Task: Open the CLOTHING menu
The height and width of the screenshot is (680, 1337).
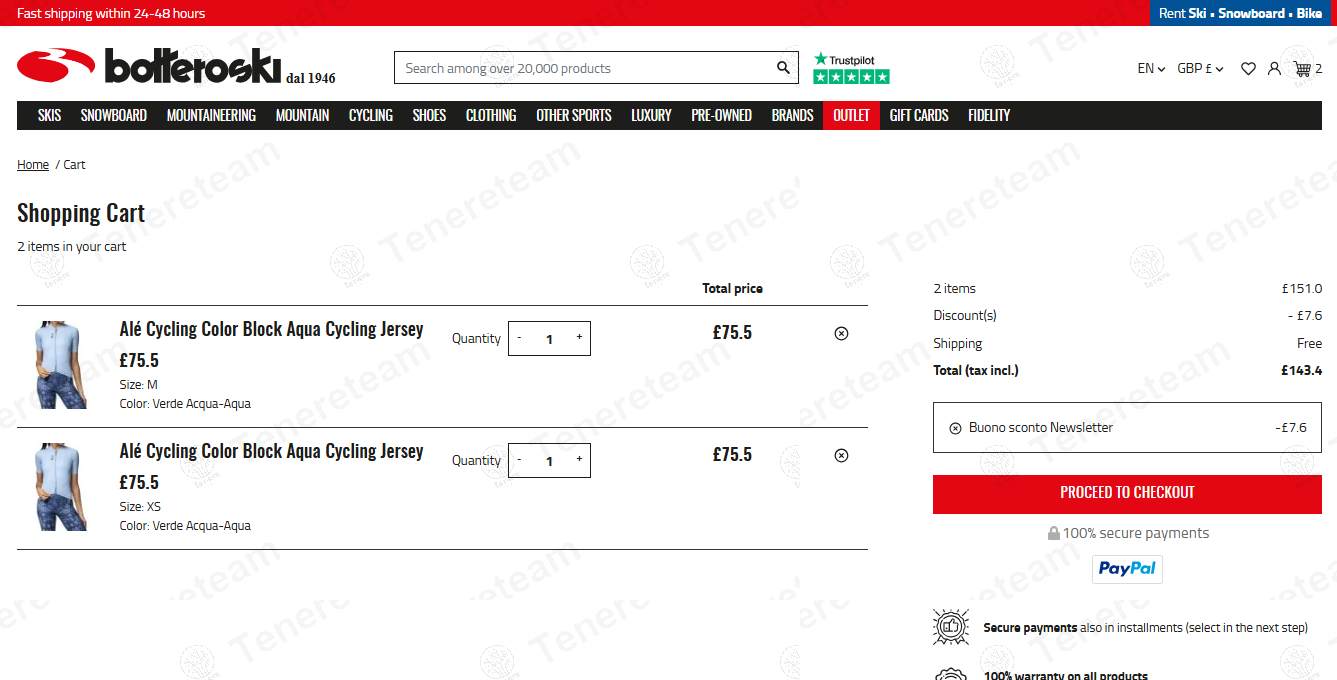Action: tap(491, 115)
